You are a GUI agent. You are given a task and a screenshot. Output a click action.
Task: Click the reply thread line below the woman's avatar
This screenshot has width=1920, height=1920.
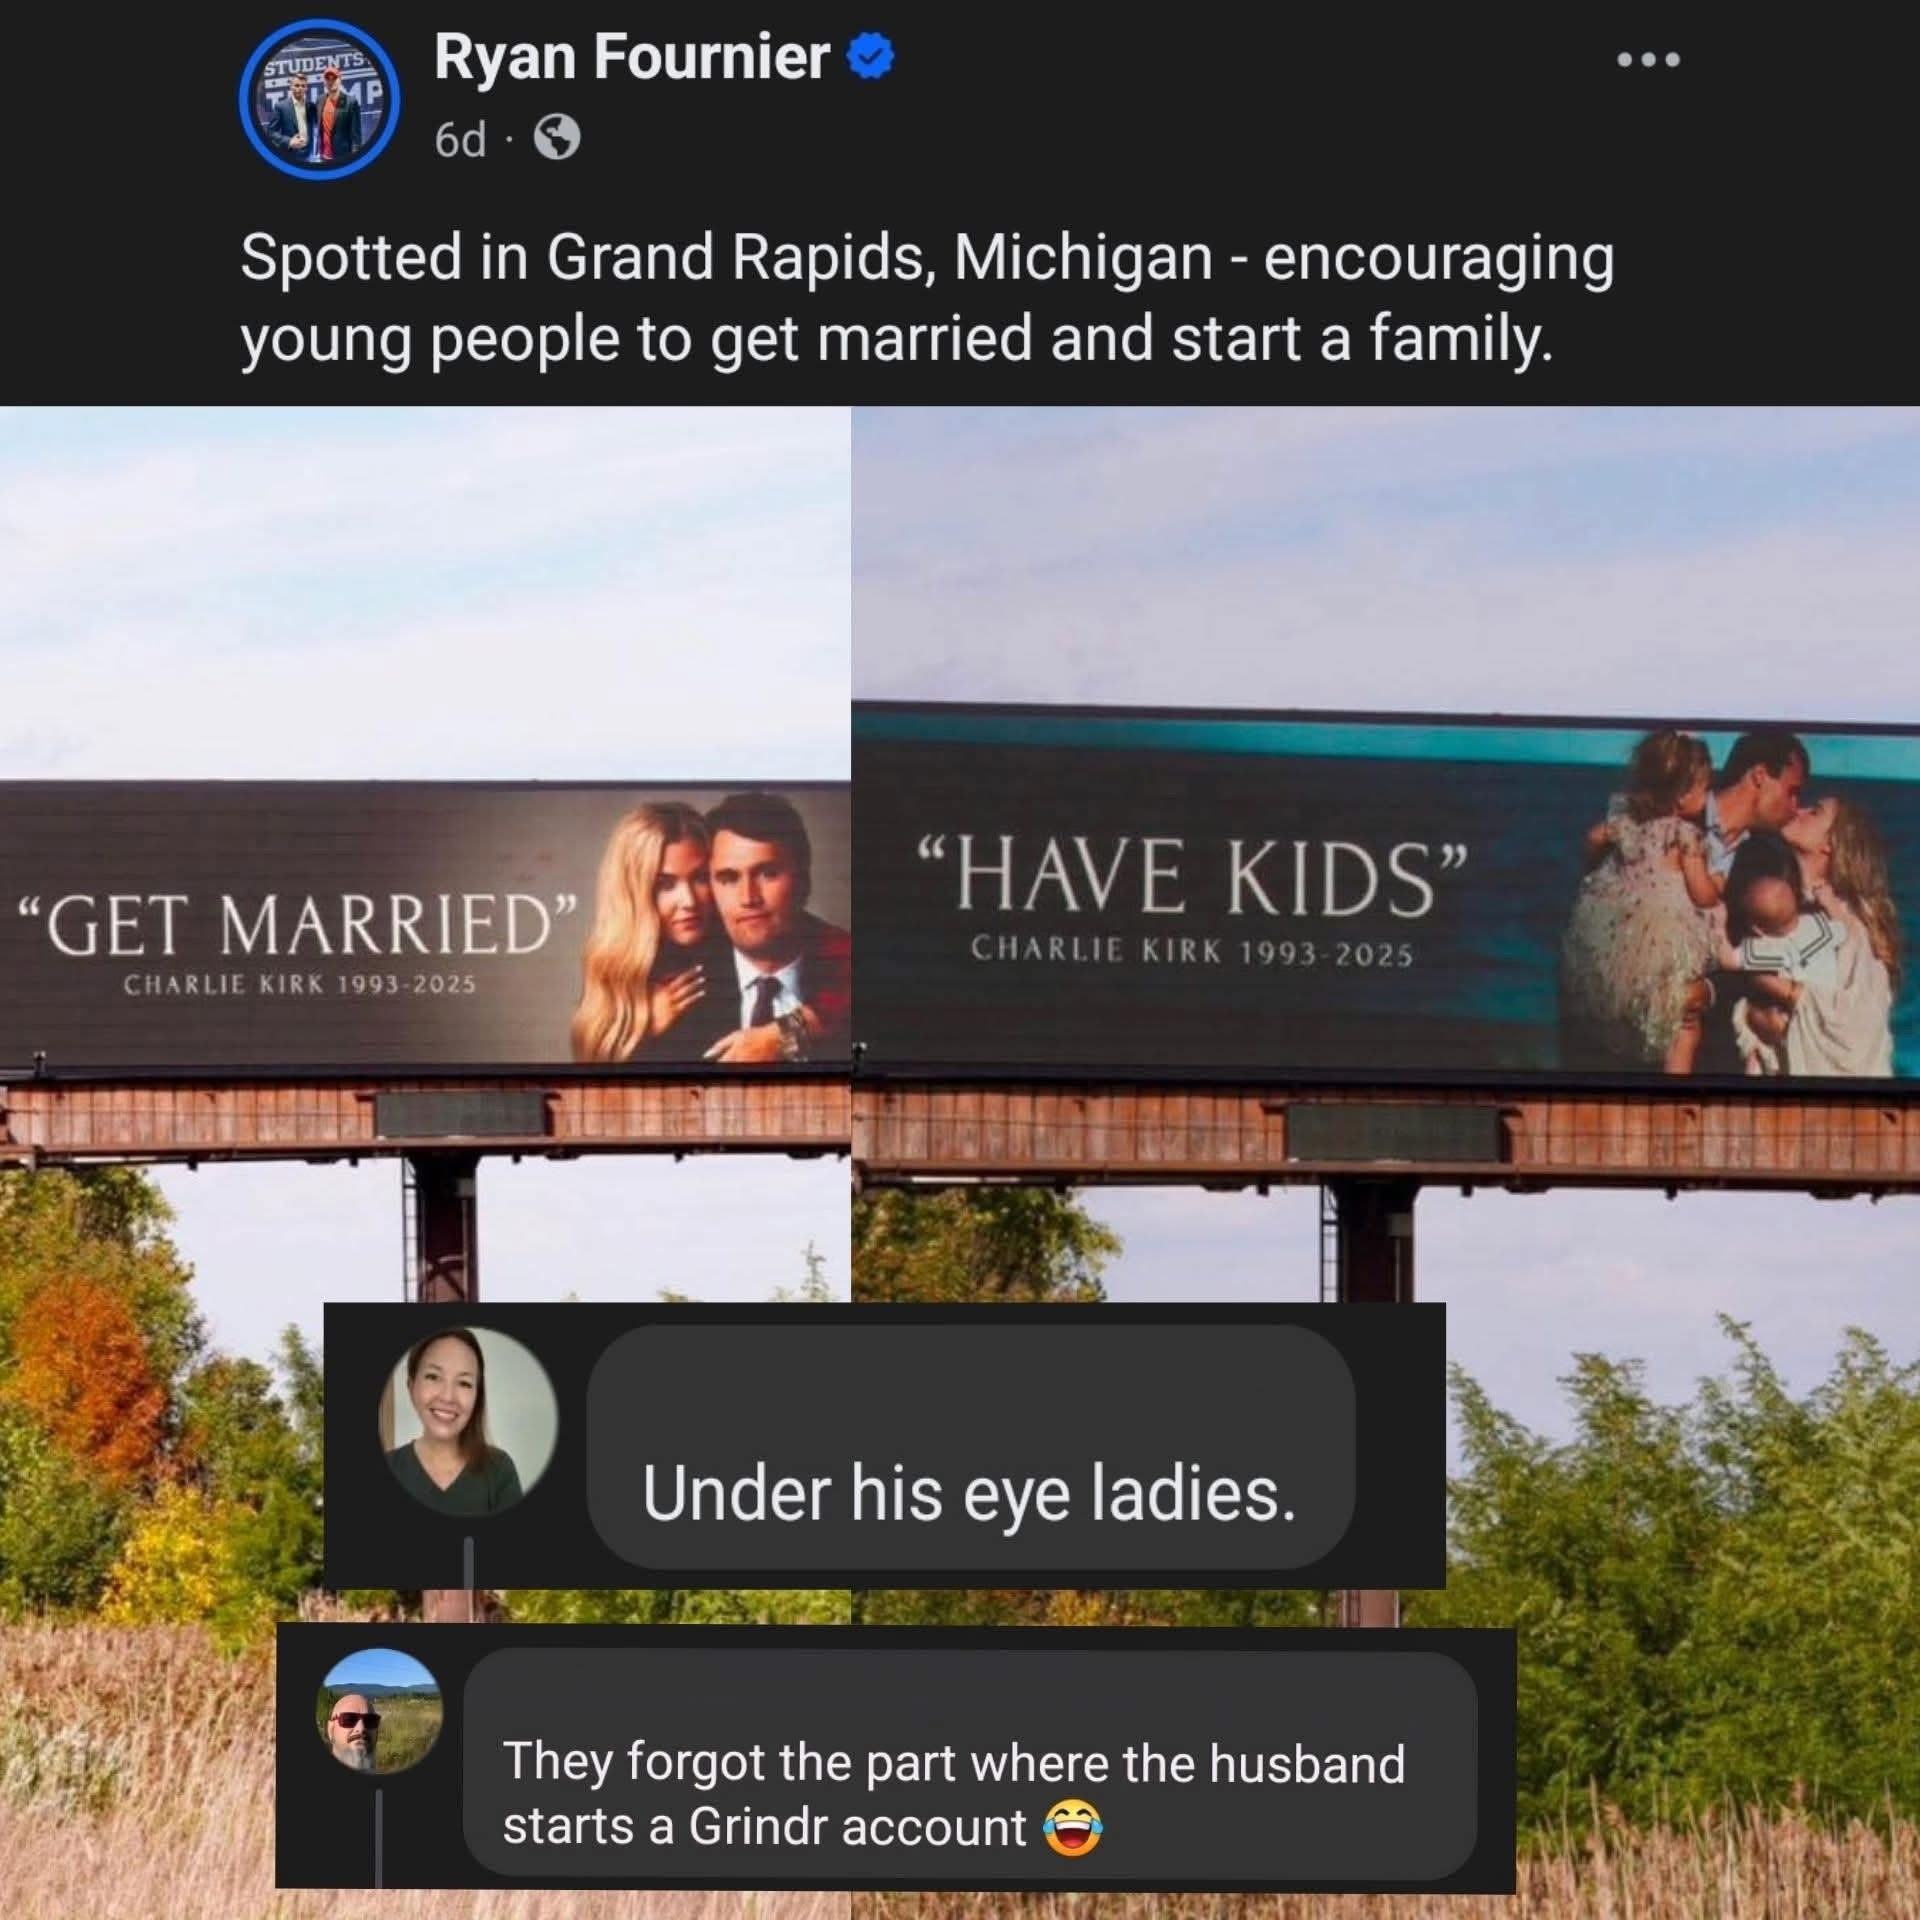coord(468,1562)
